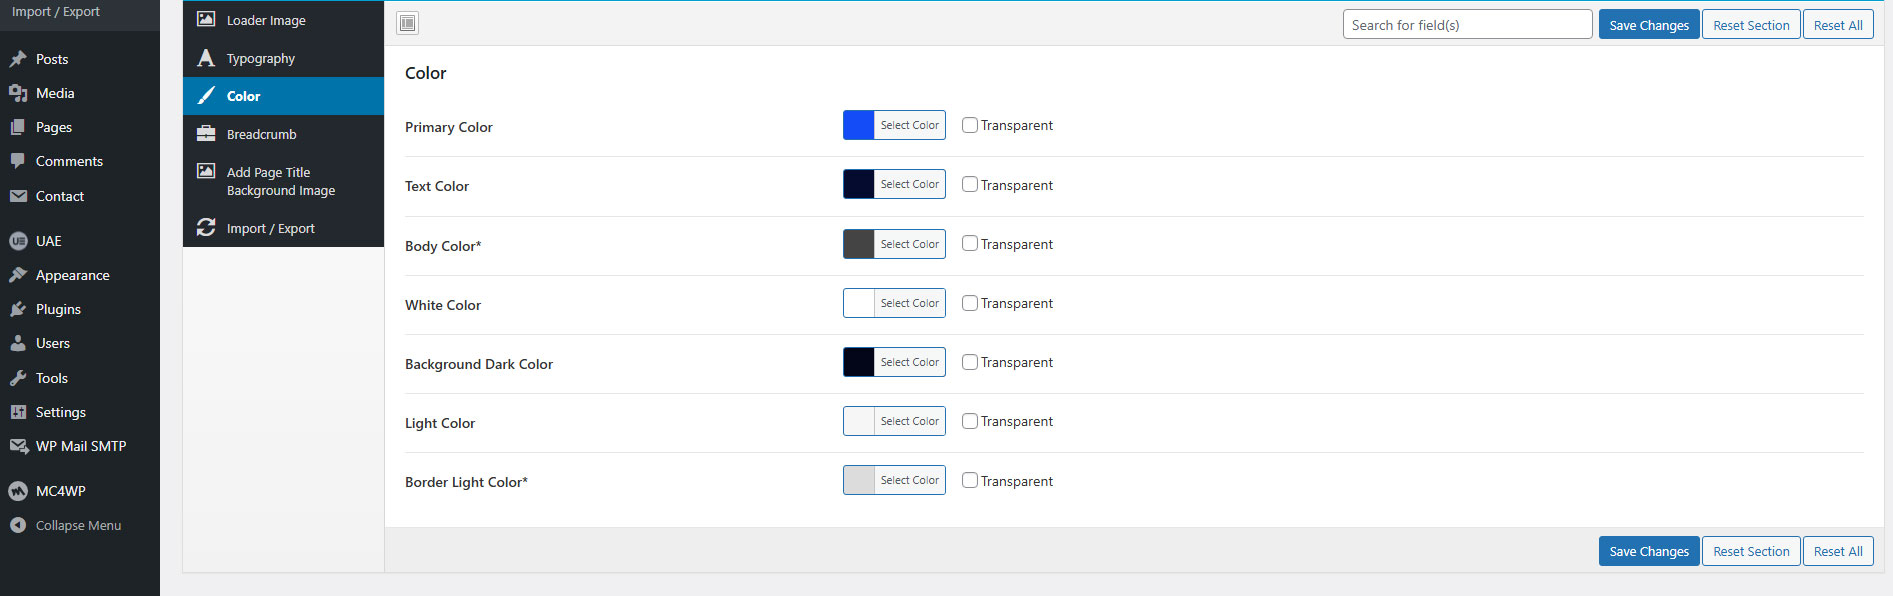Tick Transparent for Border Light Color
This screenshot has height=596, width=1893.
(970, 481)
